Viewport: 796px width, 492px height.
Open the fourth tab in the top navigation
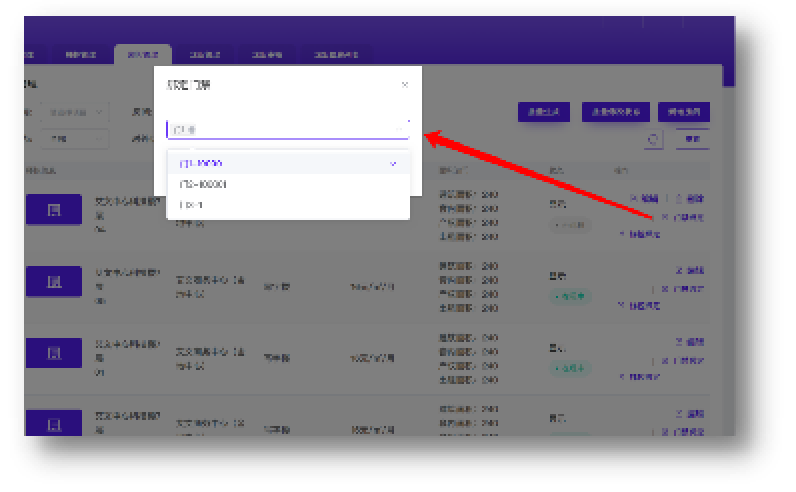(x=205, y=55)
